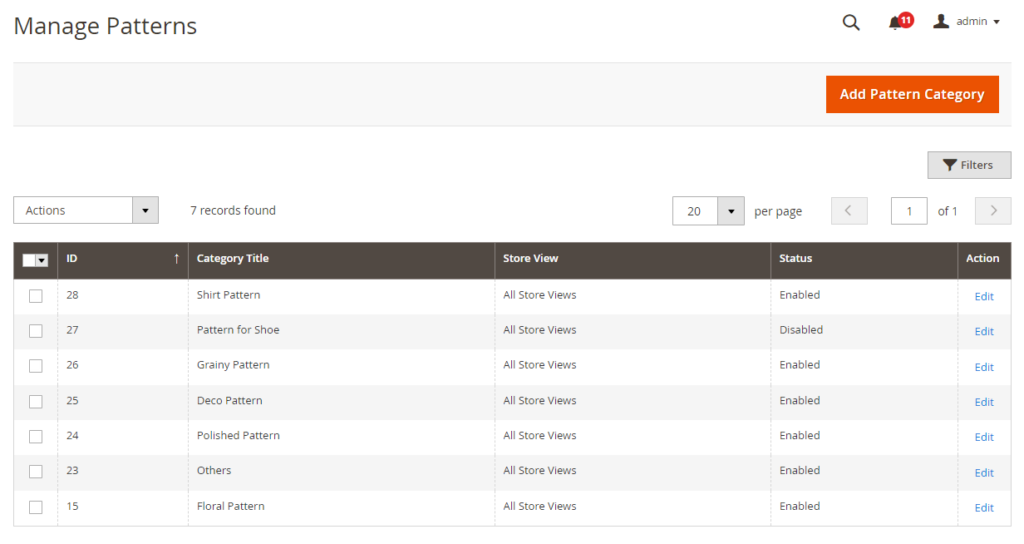
Task: Expand the select-all checkbox dropdown in header
Action: click(x=42, y=260)
